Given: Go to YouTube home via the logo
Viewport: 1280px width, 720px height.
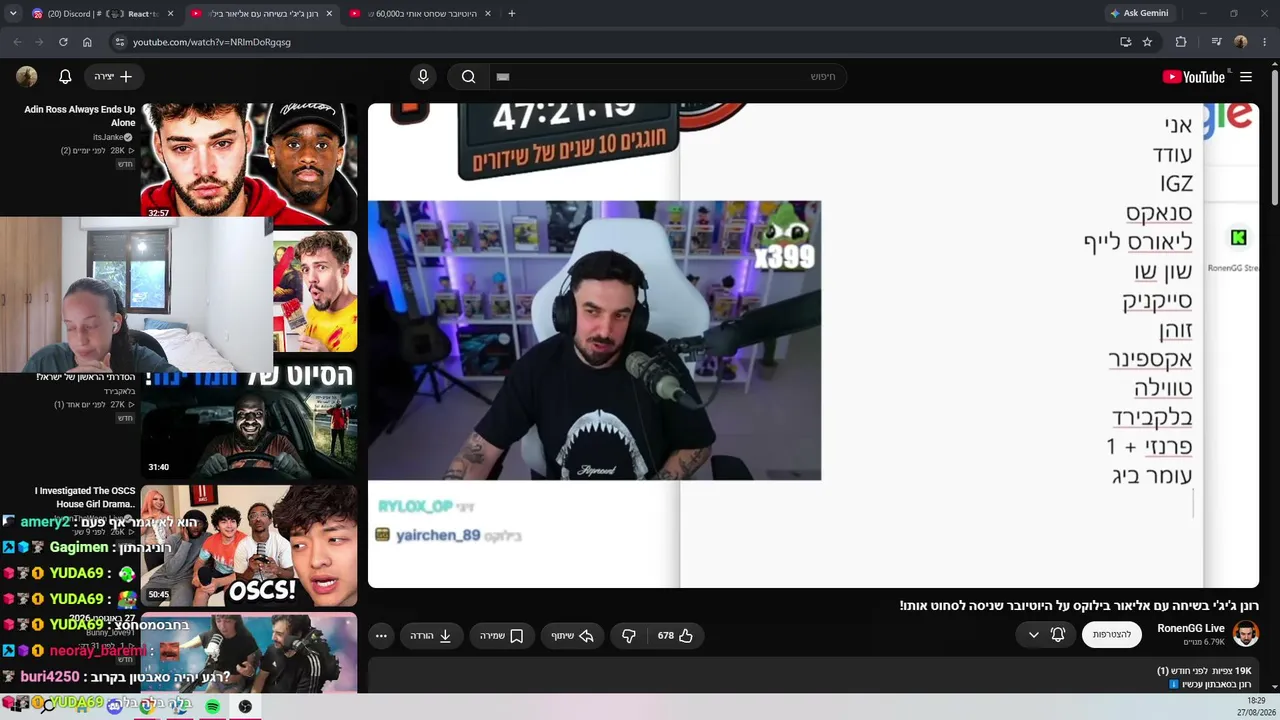Looking at the screenshot, I should click(x=1194, y=76).
